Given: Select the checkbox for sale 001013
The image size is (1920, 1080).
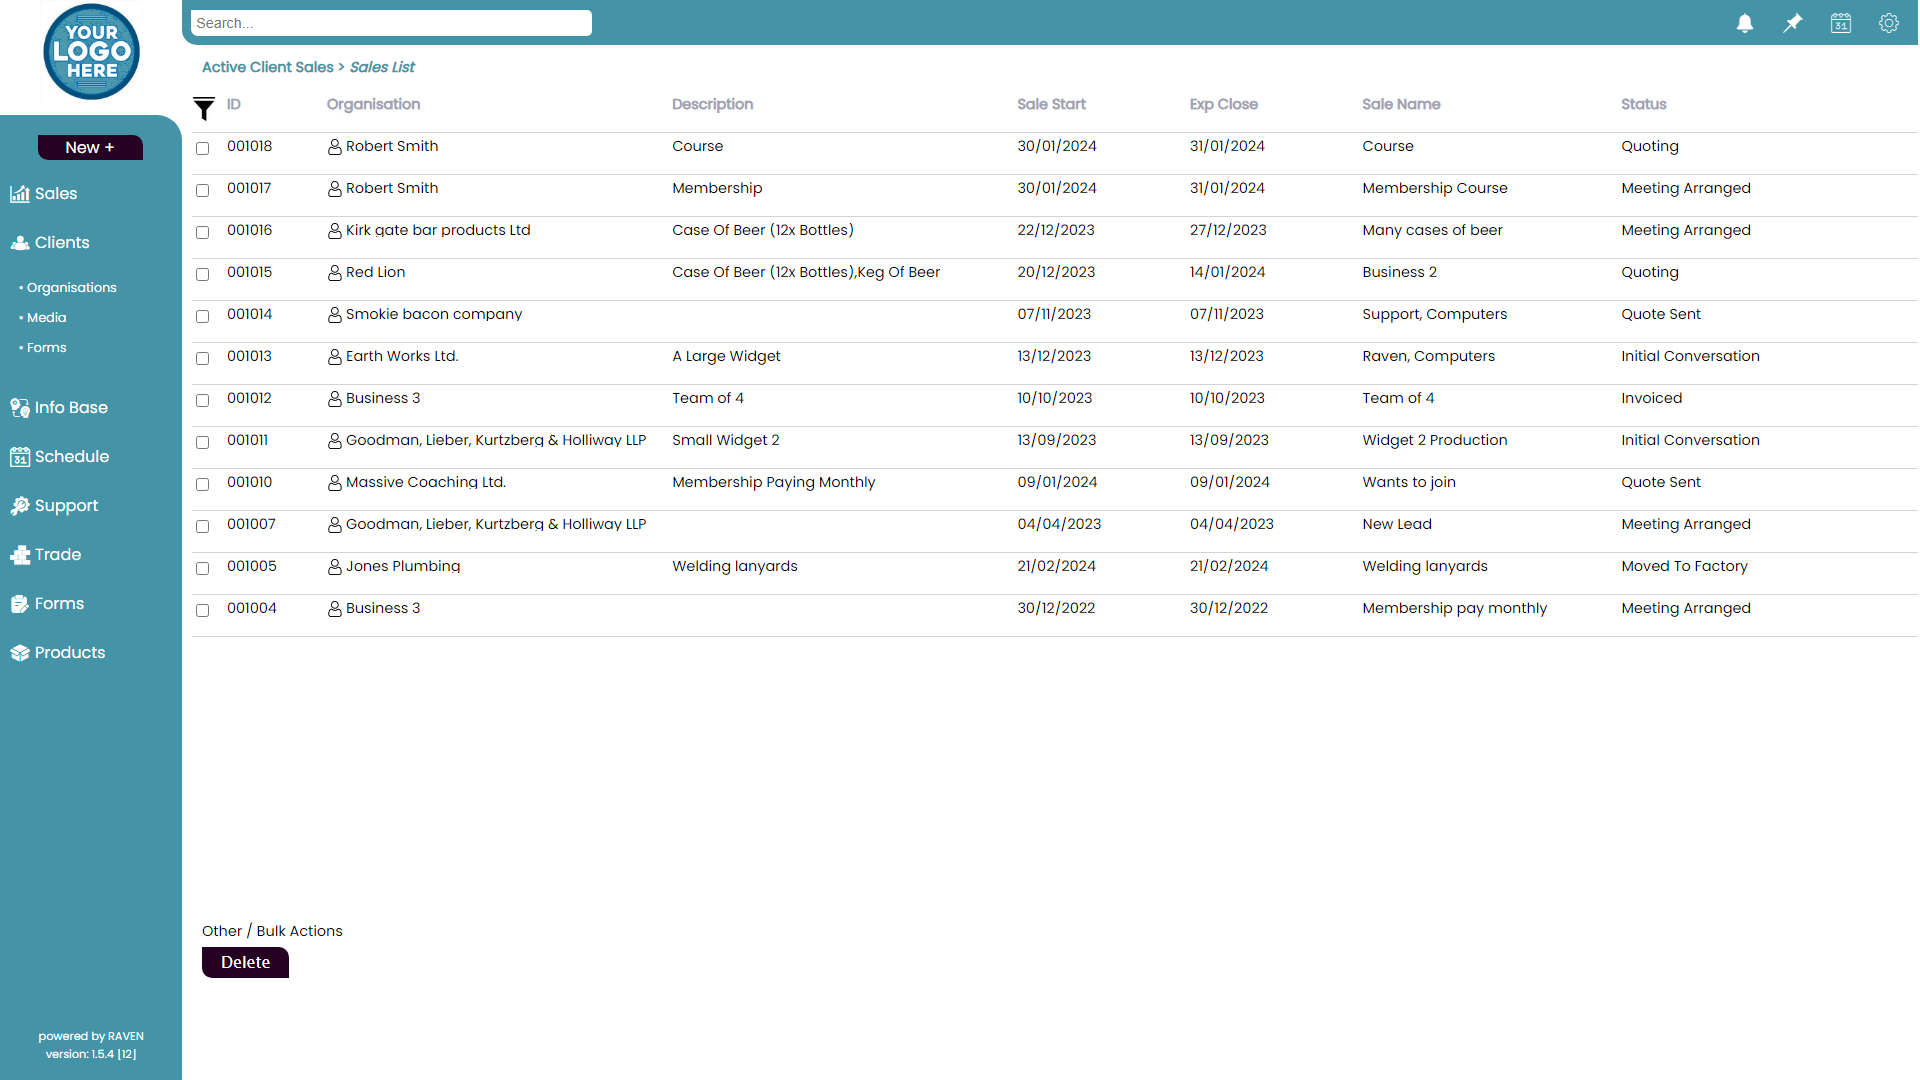Looking at the screenshot, I should (x=203, y=358).
